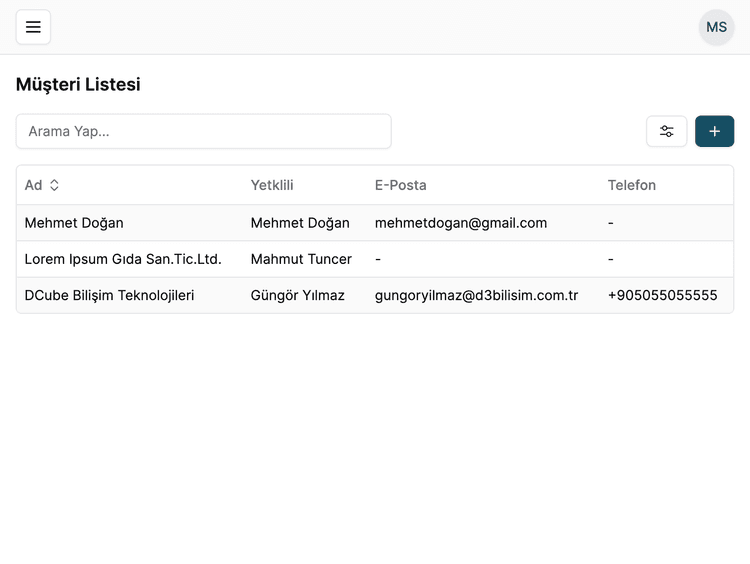The width and height of the screenshot is (750, 564).
Task: Click the MS user avatar
Action: 716,27
